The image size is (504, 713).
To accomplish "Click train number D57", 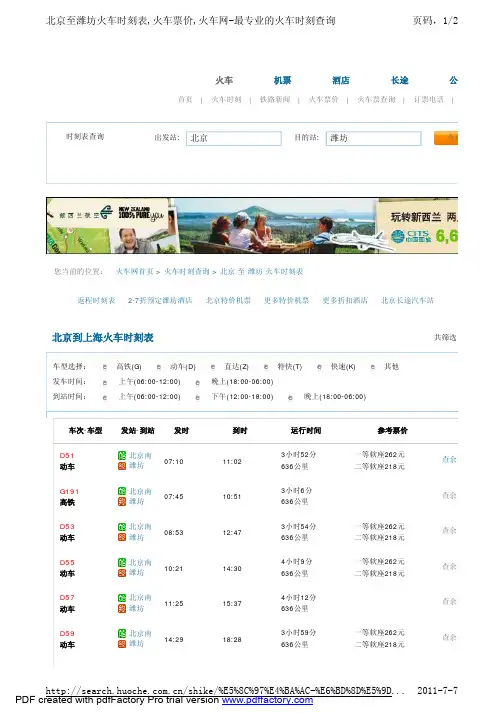I will click(67, 598).
